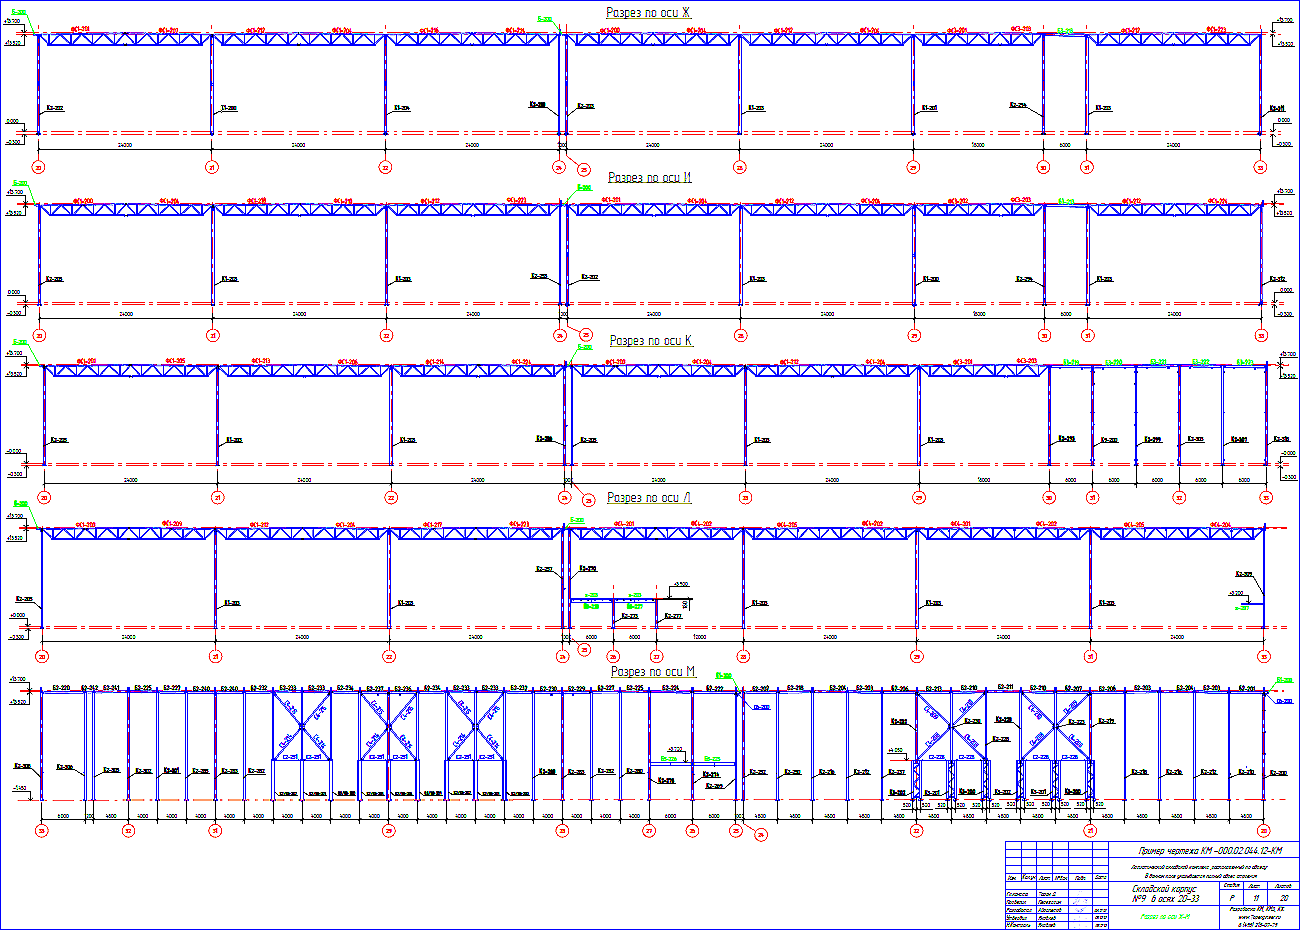The image size is (1300, 930).
Task: Select the "Стадия" header cell in title block
Action: 1231,885
